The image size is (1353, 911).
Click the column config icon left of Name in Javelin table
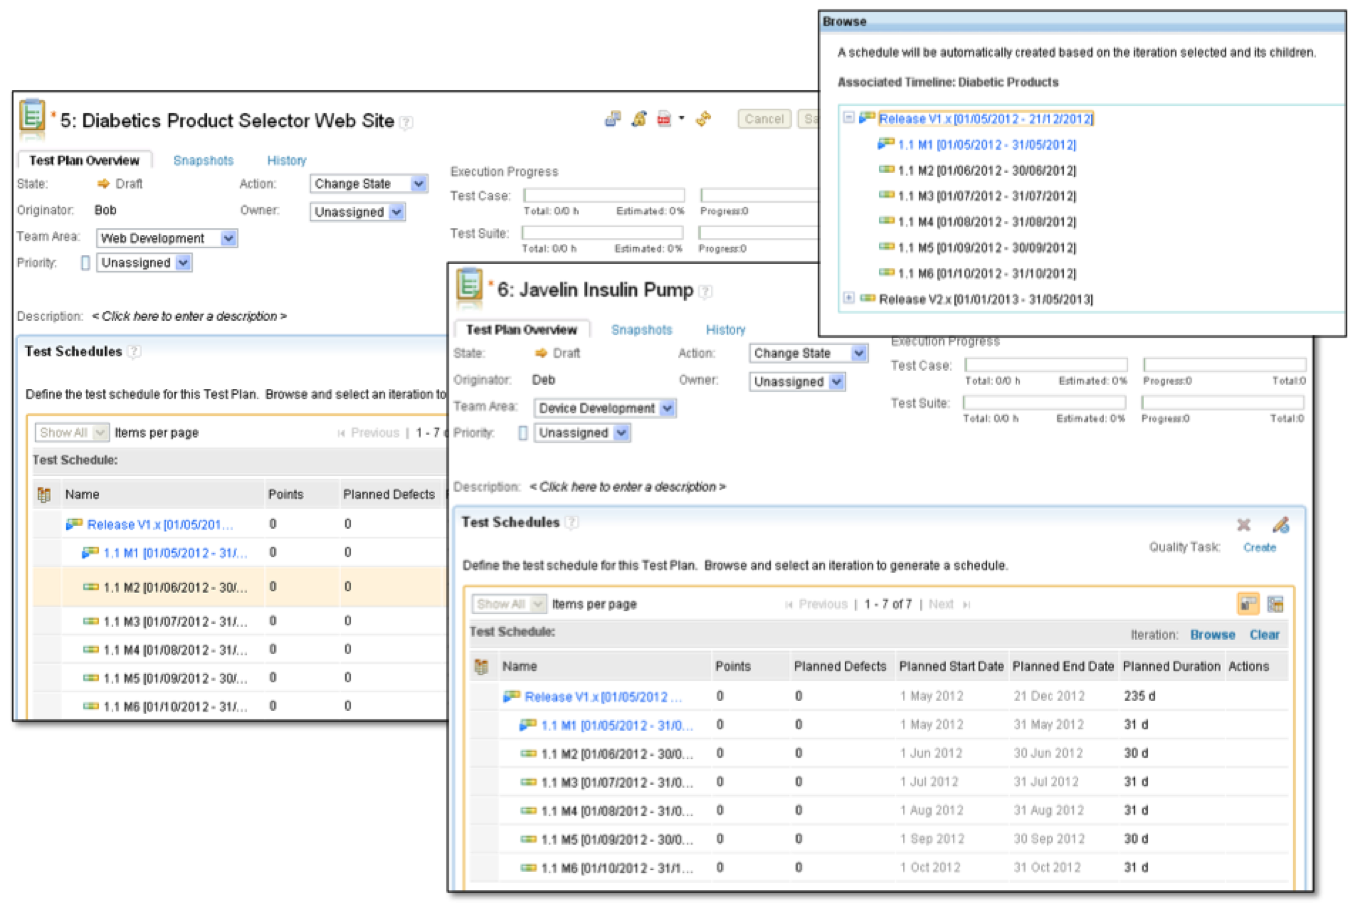[x=481, y=666]
